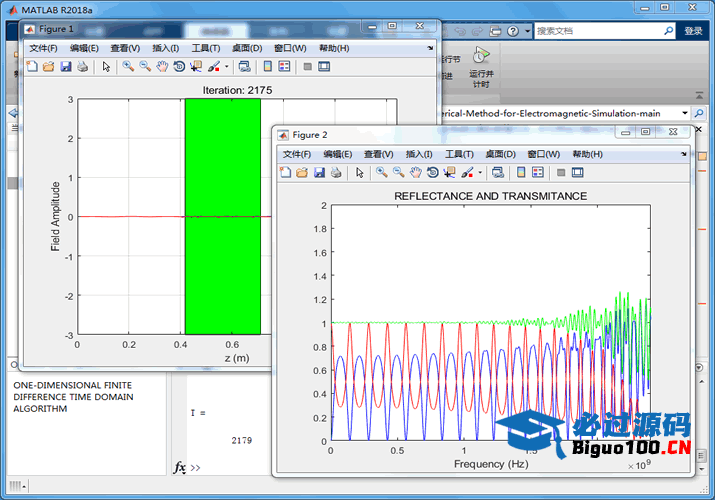Select Brush data tool in Figure 1

coord(213,67)
